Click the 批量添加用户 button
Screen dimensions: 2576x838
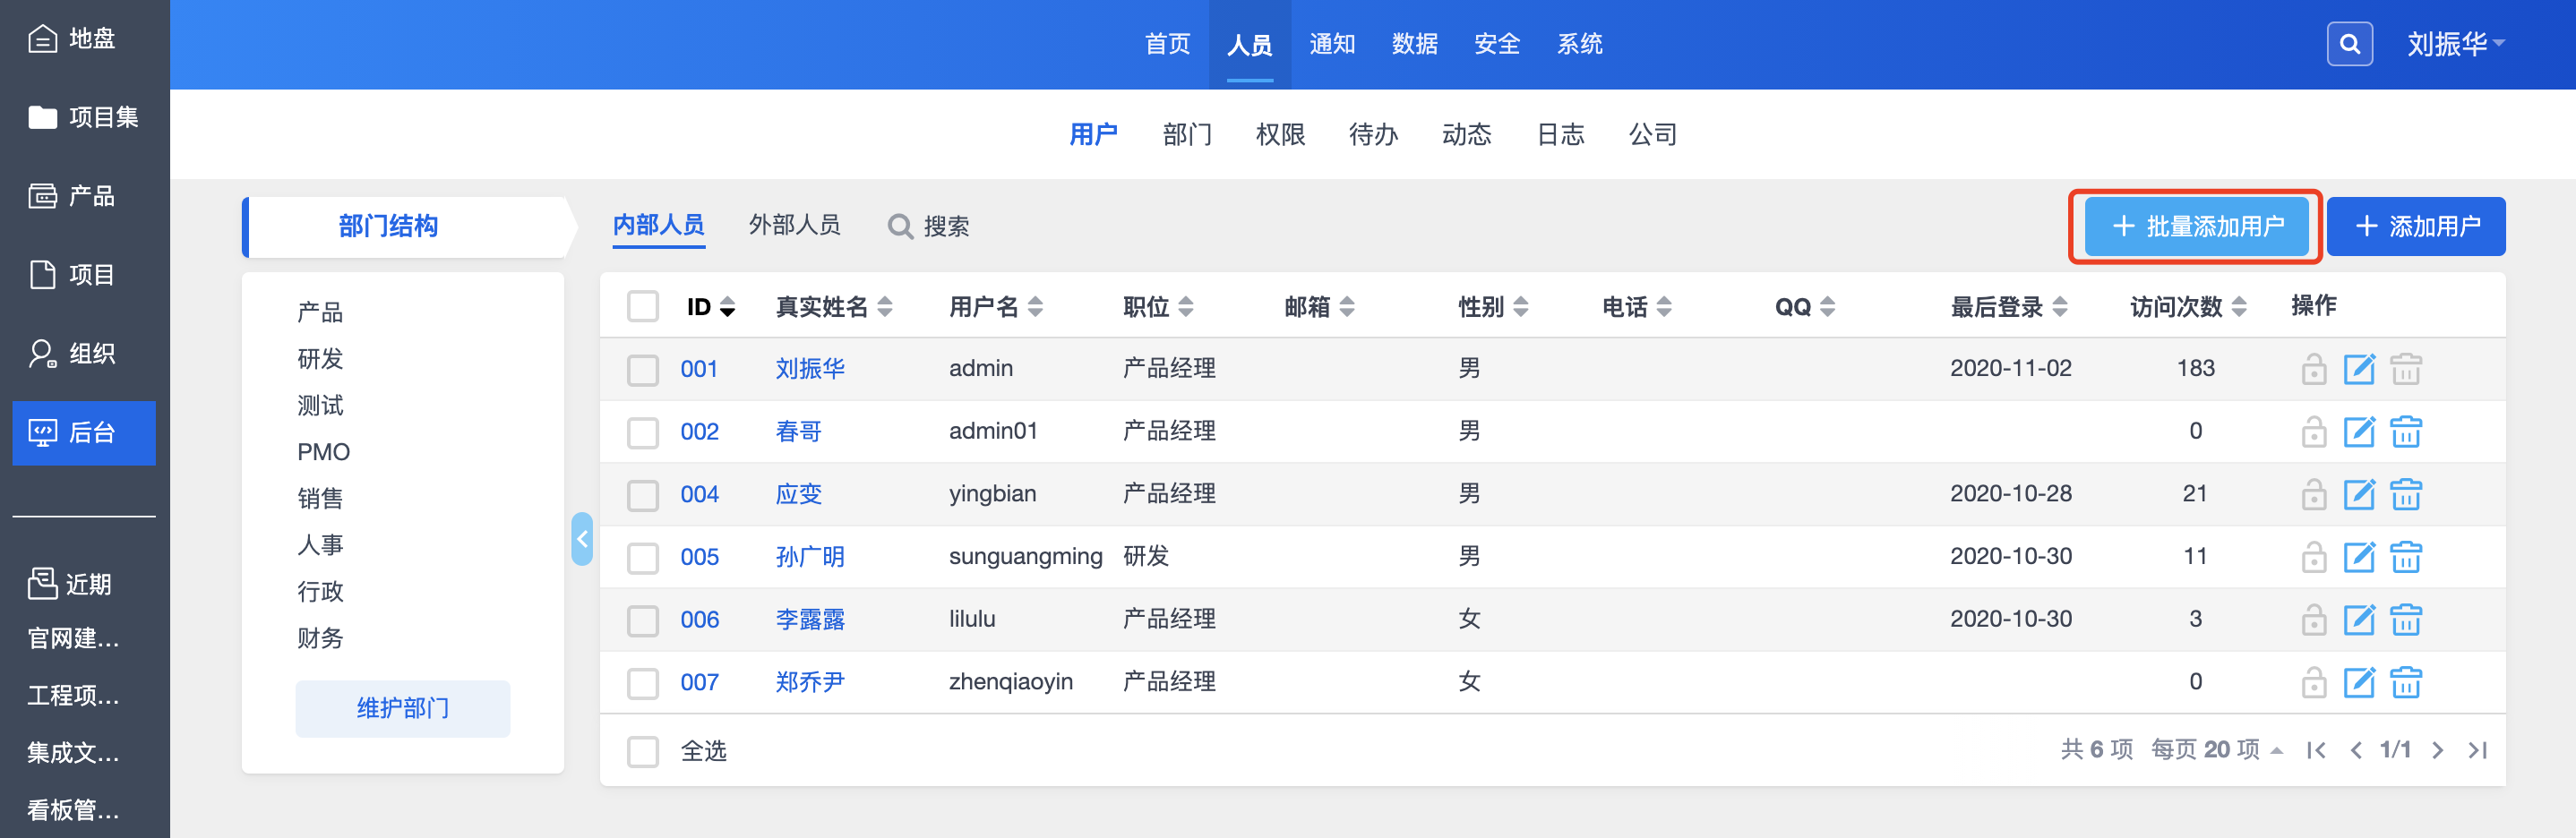[x=2196, y=227]
